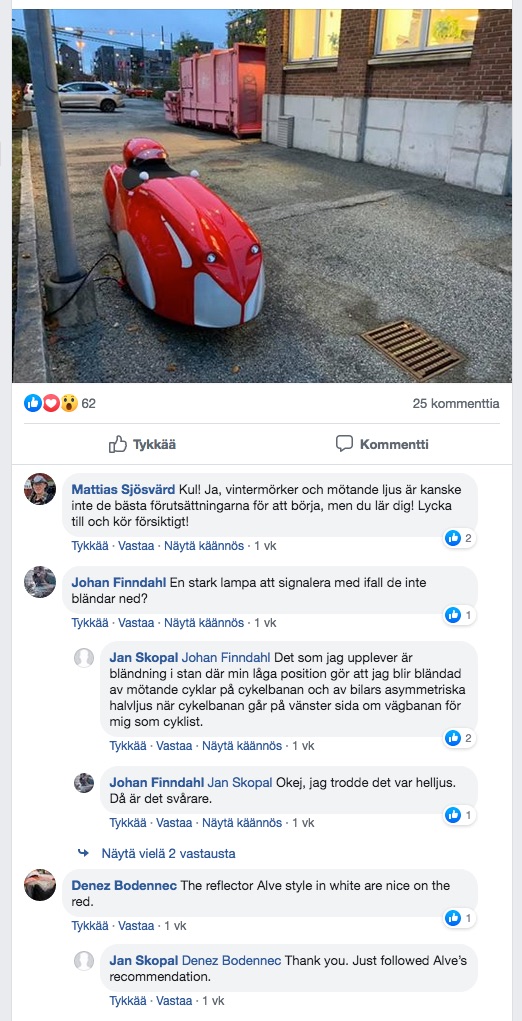
Task: Click the thumbs-up Tykkää icon below the photo
Action: pyautogui.click(x=118, y=444)
